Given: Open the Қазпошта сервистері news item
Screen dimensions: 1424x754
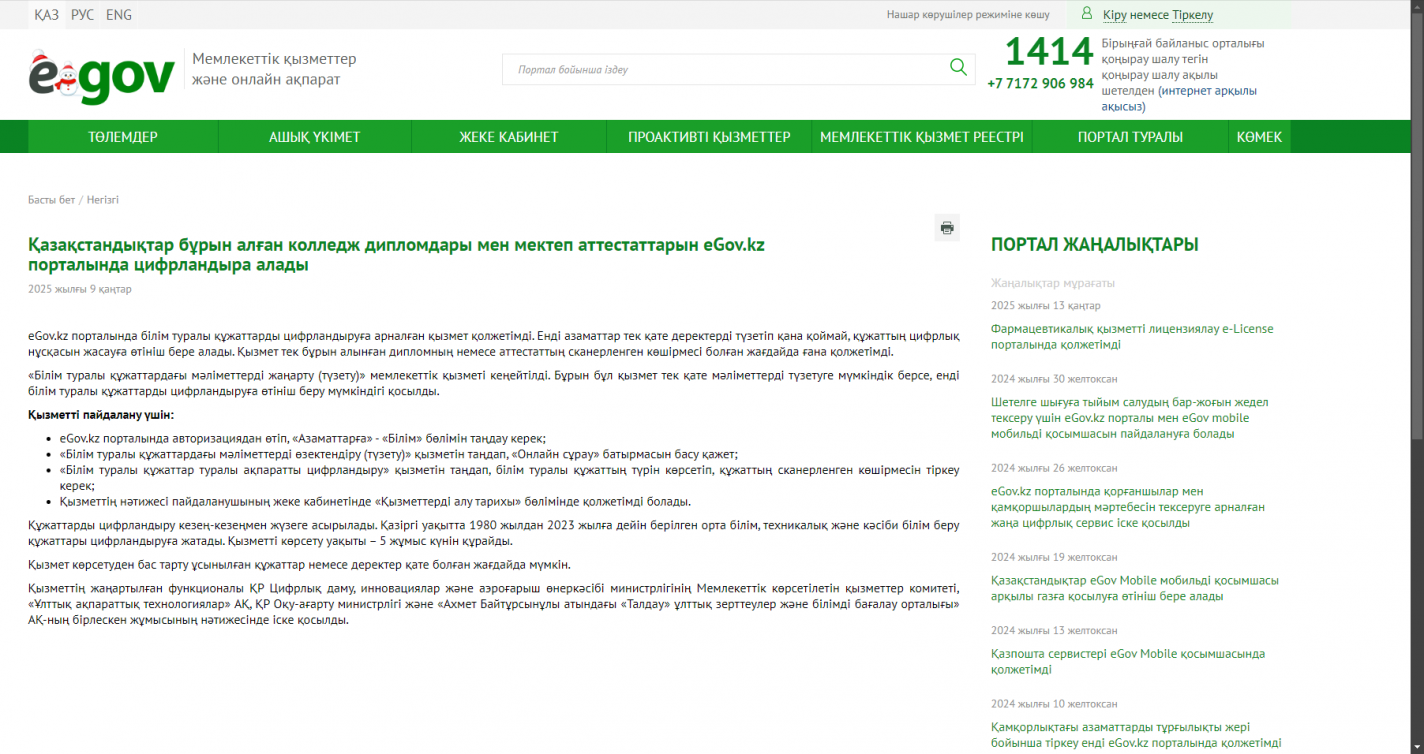Looking at the screenshot, I should (1128, 661).
